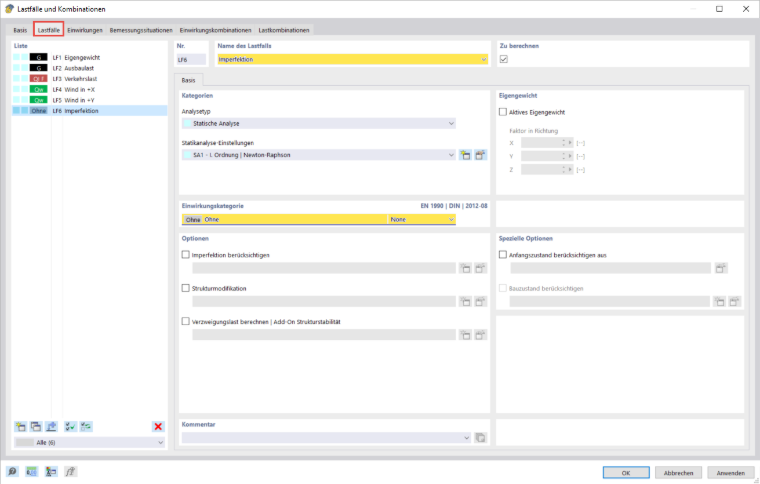Select LF4 Wind in +X
The height and width of the screenshot is (484, 760).
pos(90,89)
